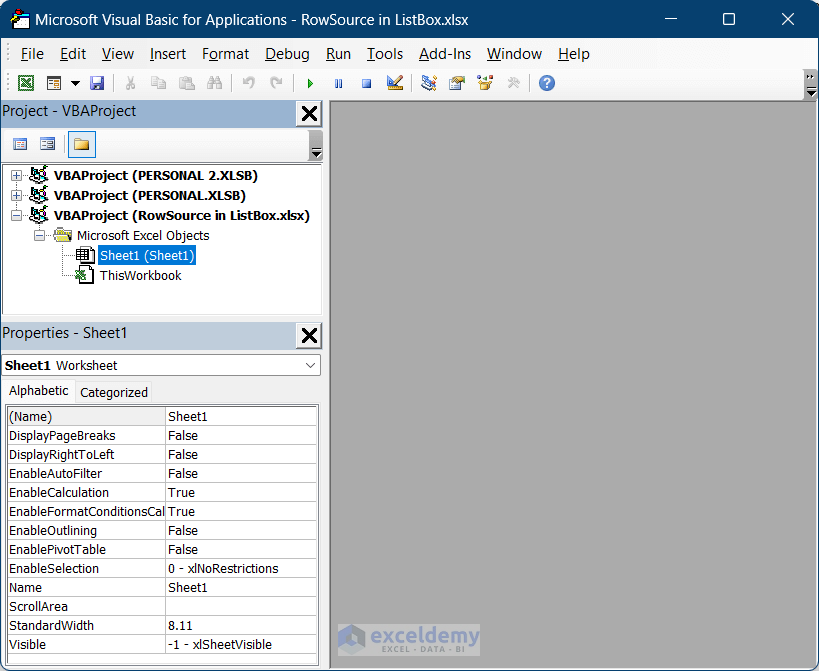The width and height of the screenshot is (819, 671).
Task: Click EnableCalculation value True
Action: (x=241, y=492)
